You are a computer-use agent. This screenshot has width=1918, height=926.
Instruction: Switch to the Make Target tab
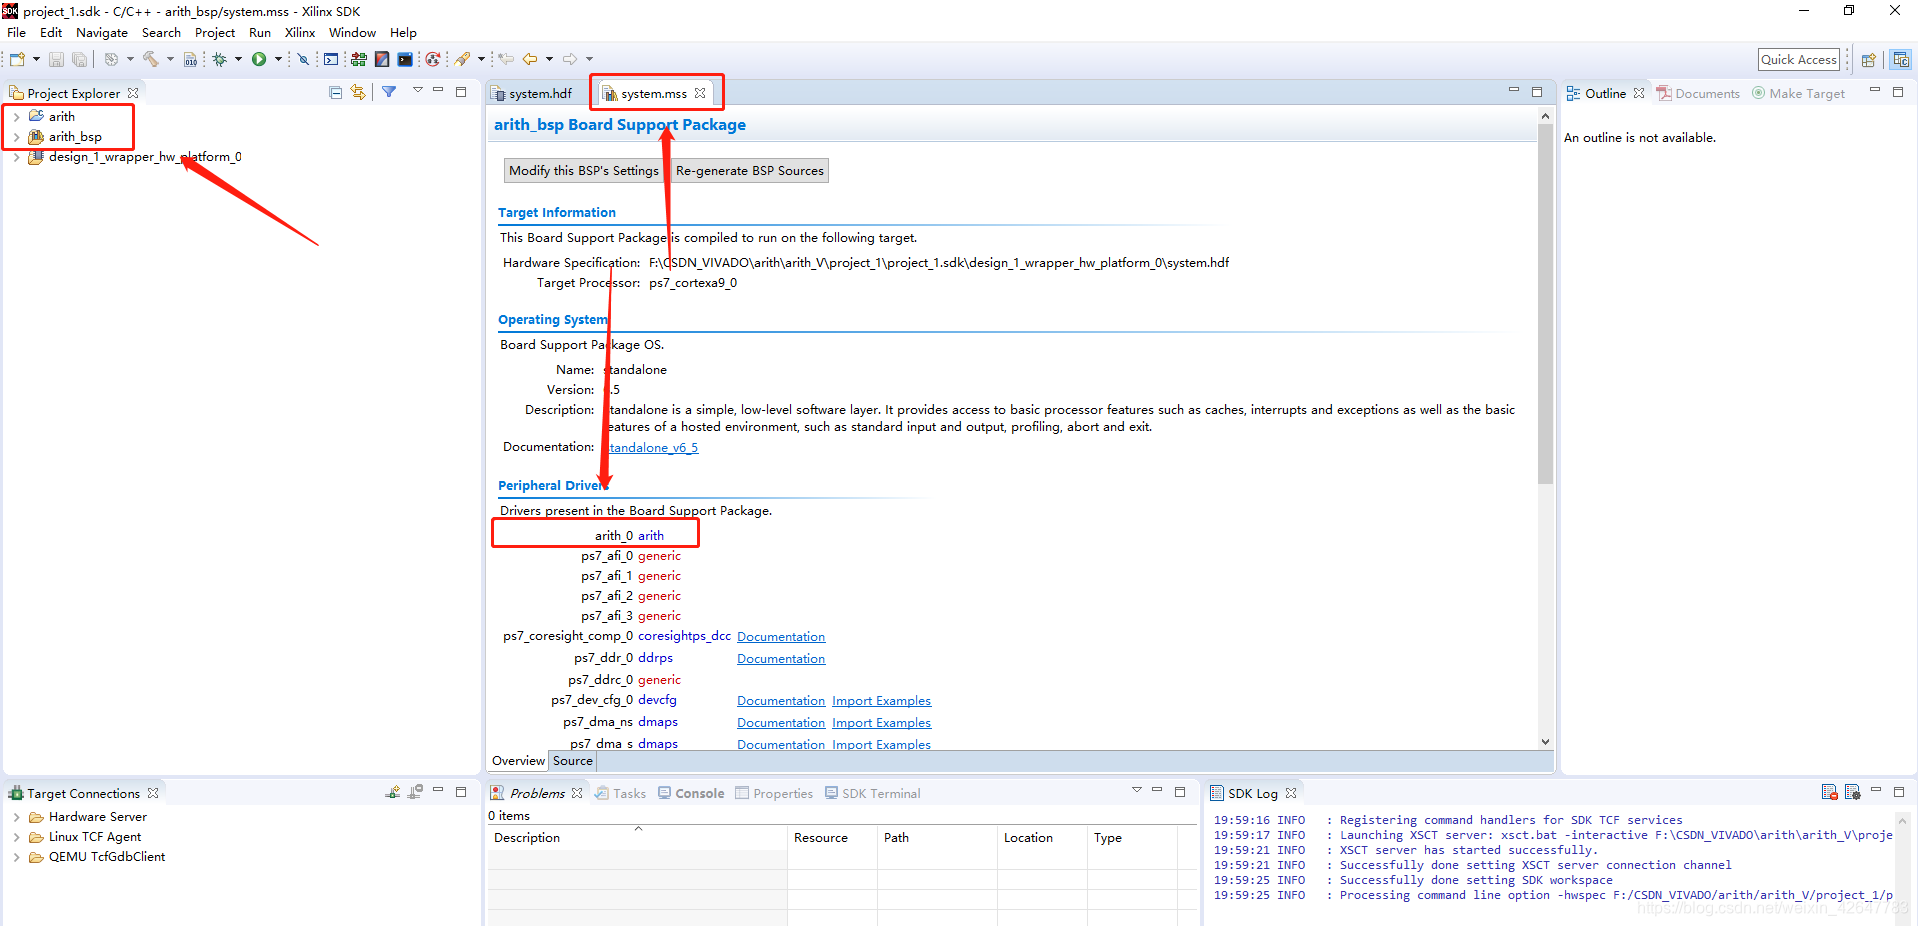1798,93
